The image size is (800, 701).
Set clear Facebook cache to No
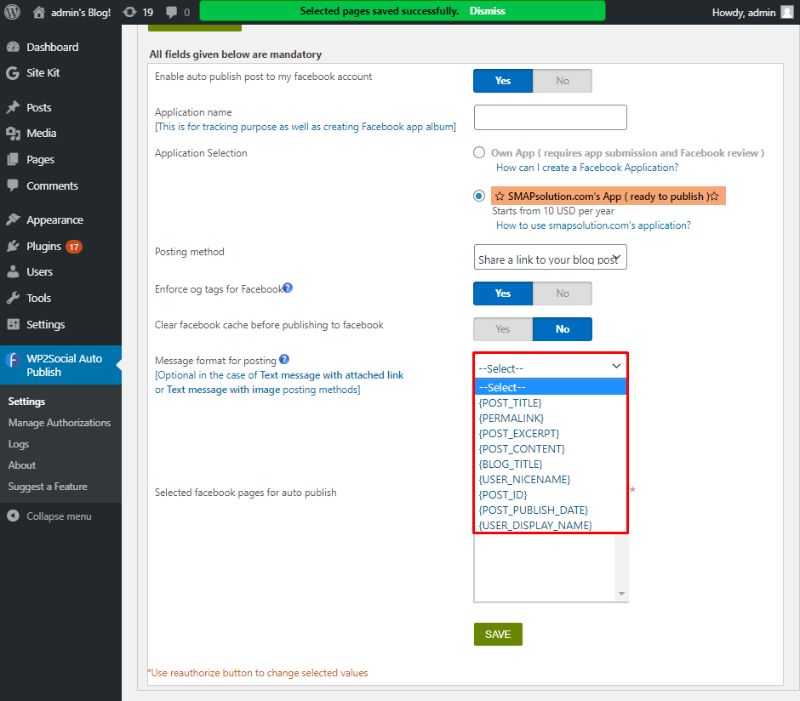562,329
